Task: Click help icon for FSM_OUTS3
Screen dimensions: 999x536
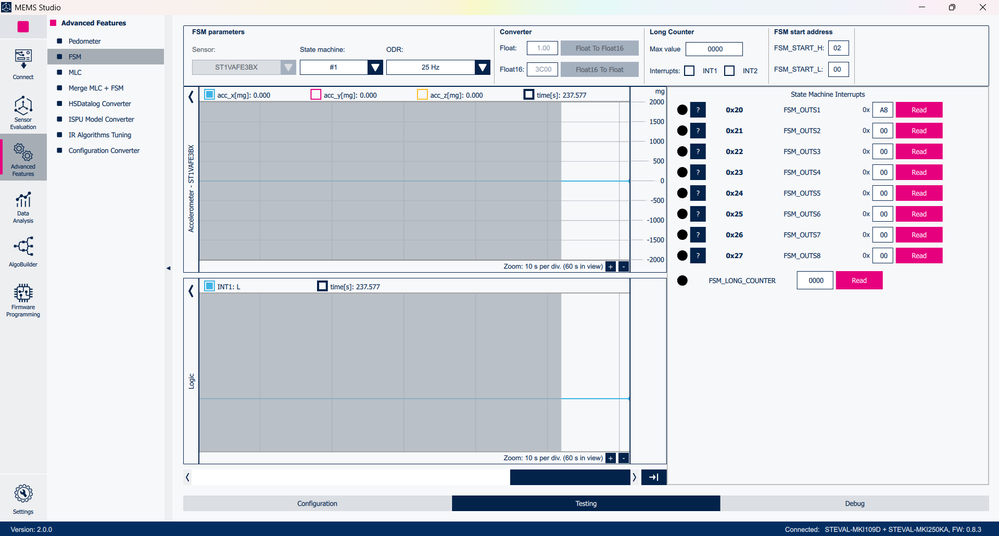Action: 698,152
